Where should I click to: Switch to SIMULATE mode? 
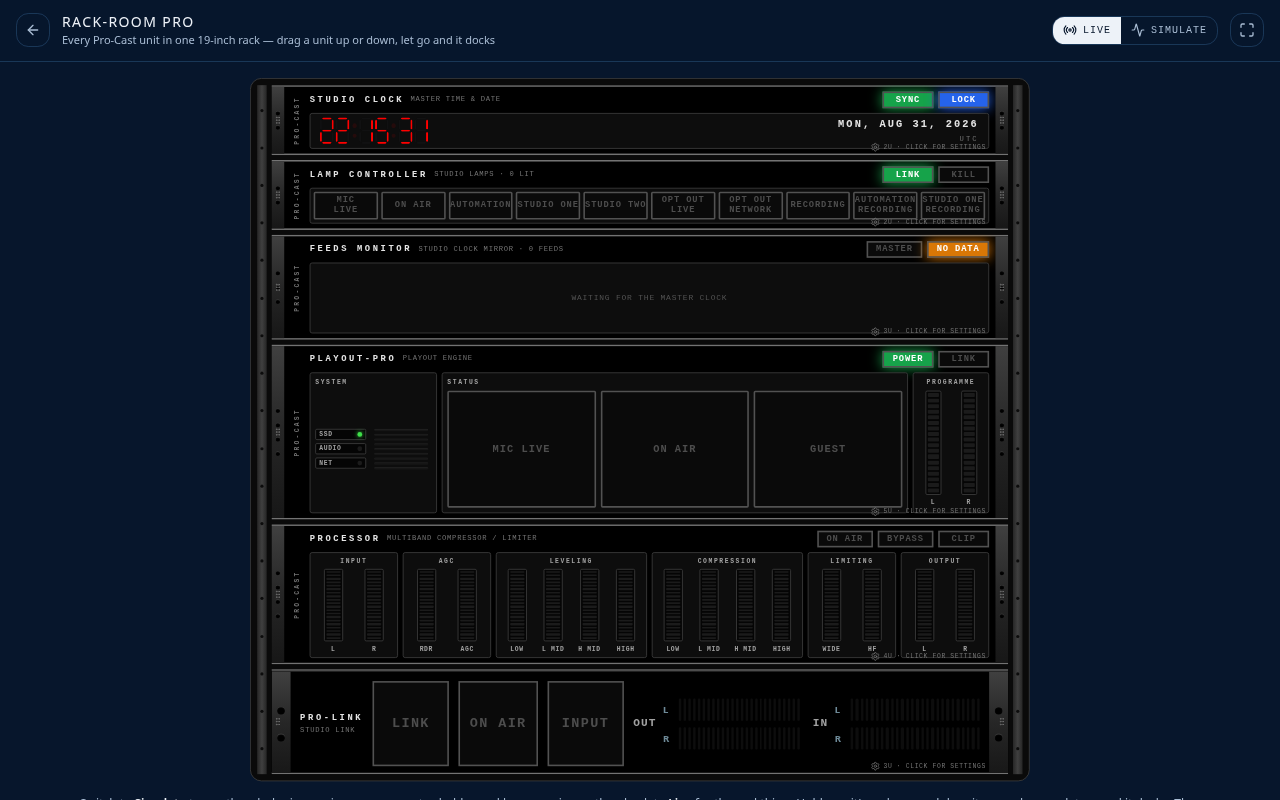(1169, 30)
